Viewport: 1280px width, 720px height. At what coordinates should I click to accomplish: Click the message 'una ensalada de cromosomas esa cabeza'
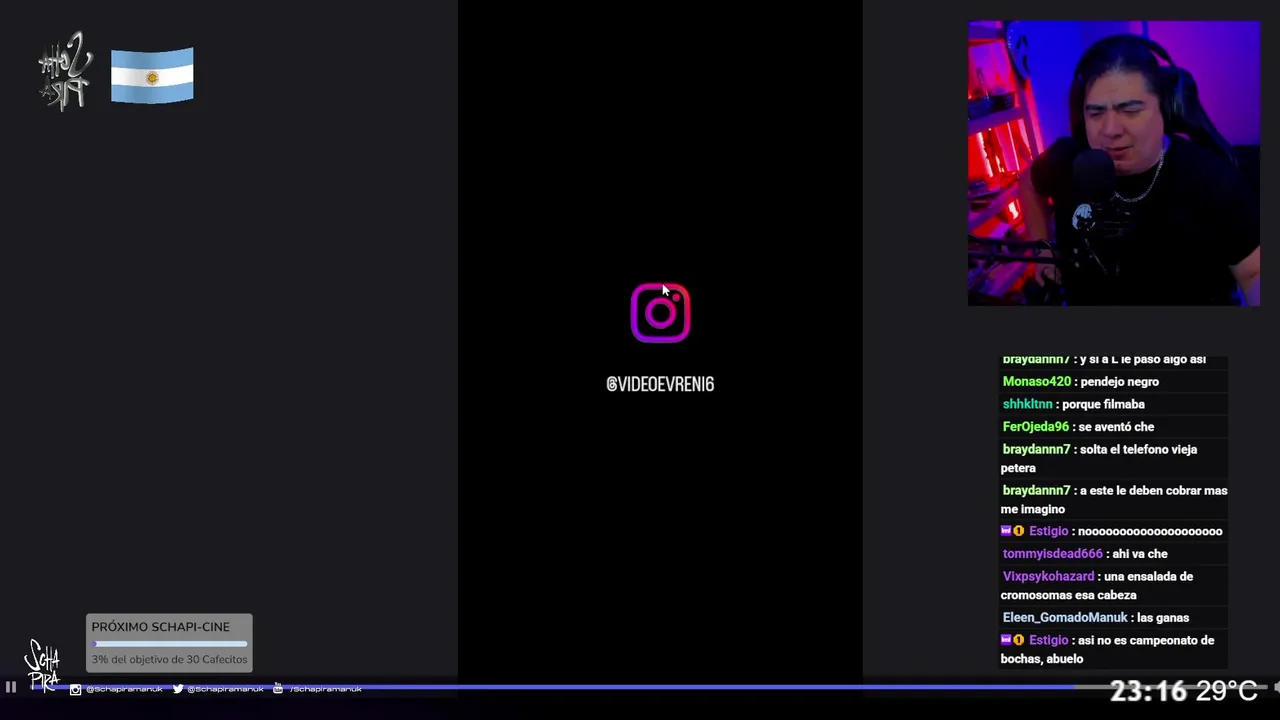click(x=1097, y=586)
